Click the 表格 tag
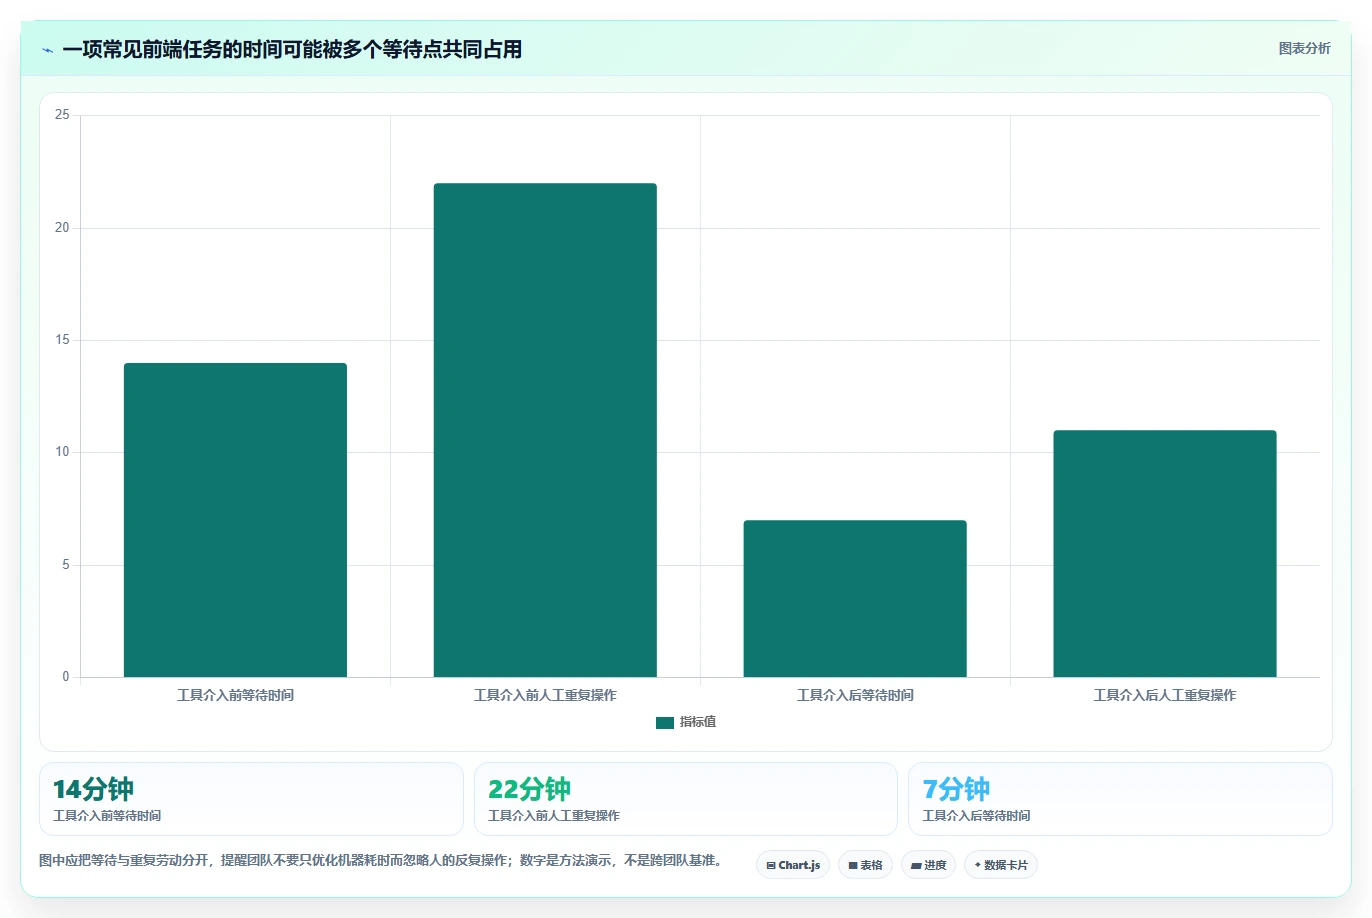 [865, 865]
